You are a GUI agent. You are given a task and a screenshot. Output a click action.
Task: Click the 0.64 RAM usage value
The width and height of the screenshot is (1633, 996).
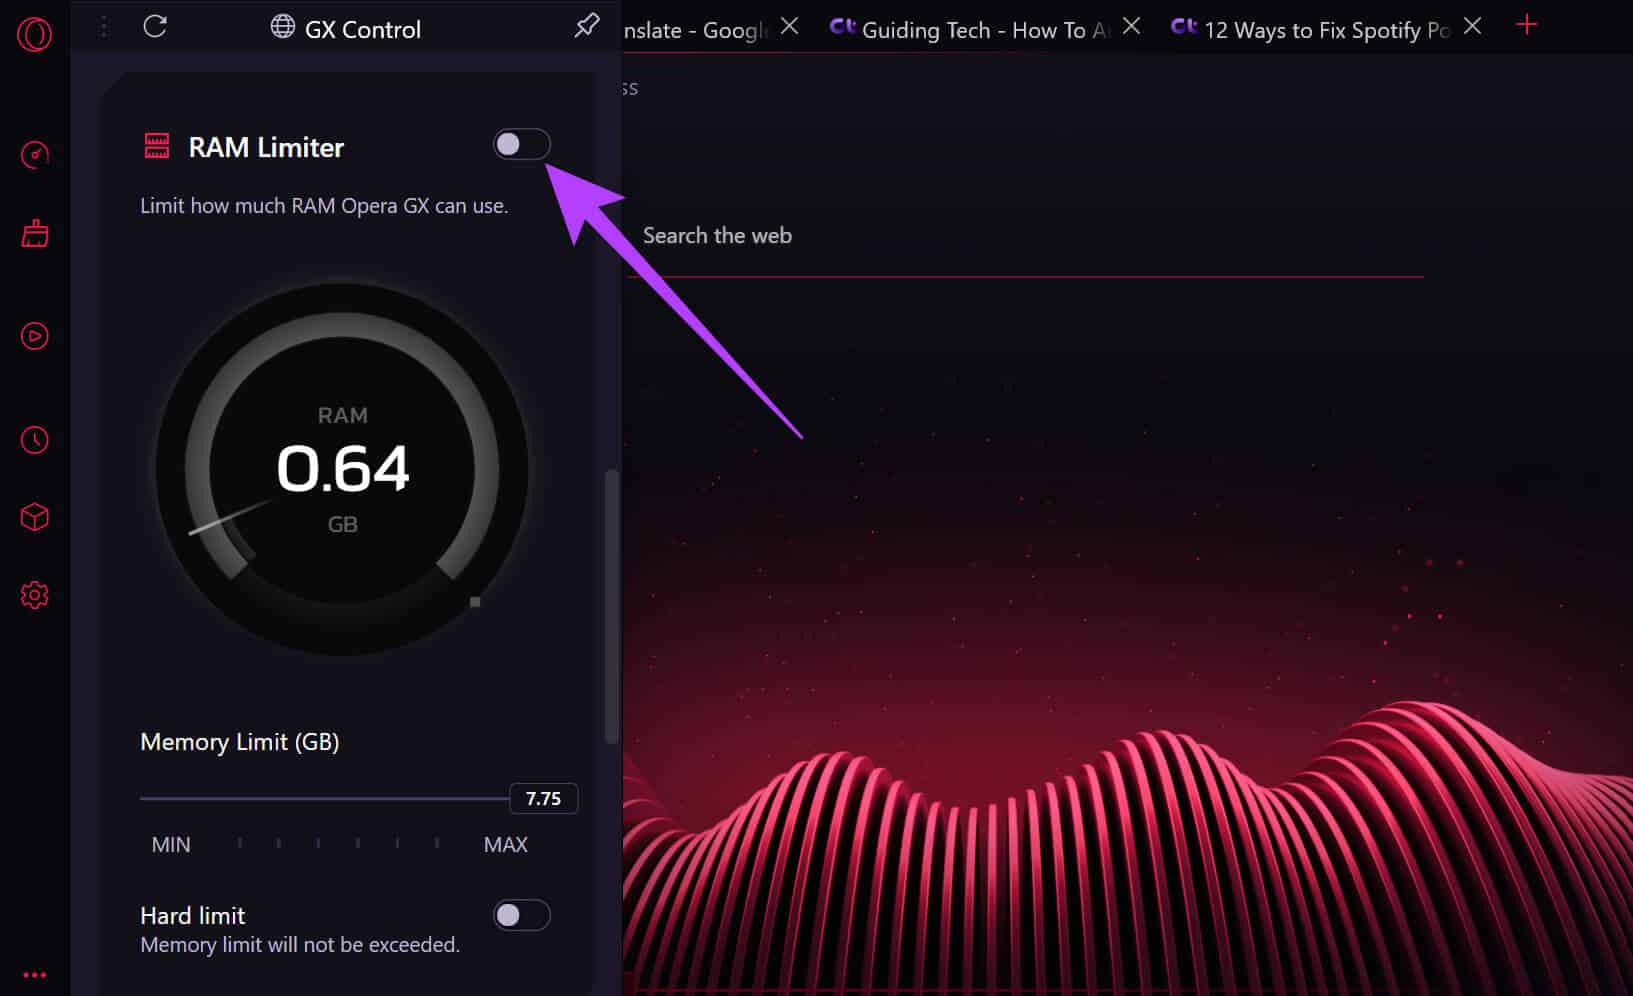[x=343, y=469]
